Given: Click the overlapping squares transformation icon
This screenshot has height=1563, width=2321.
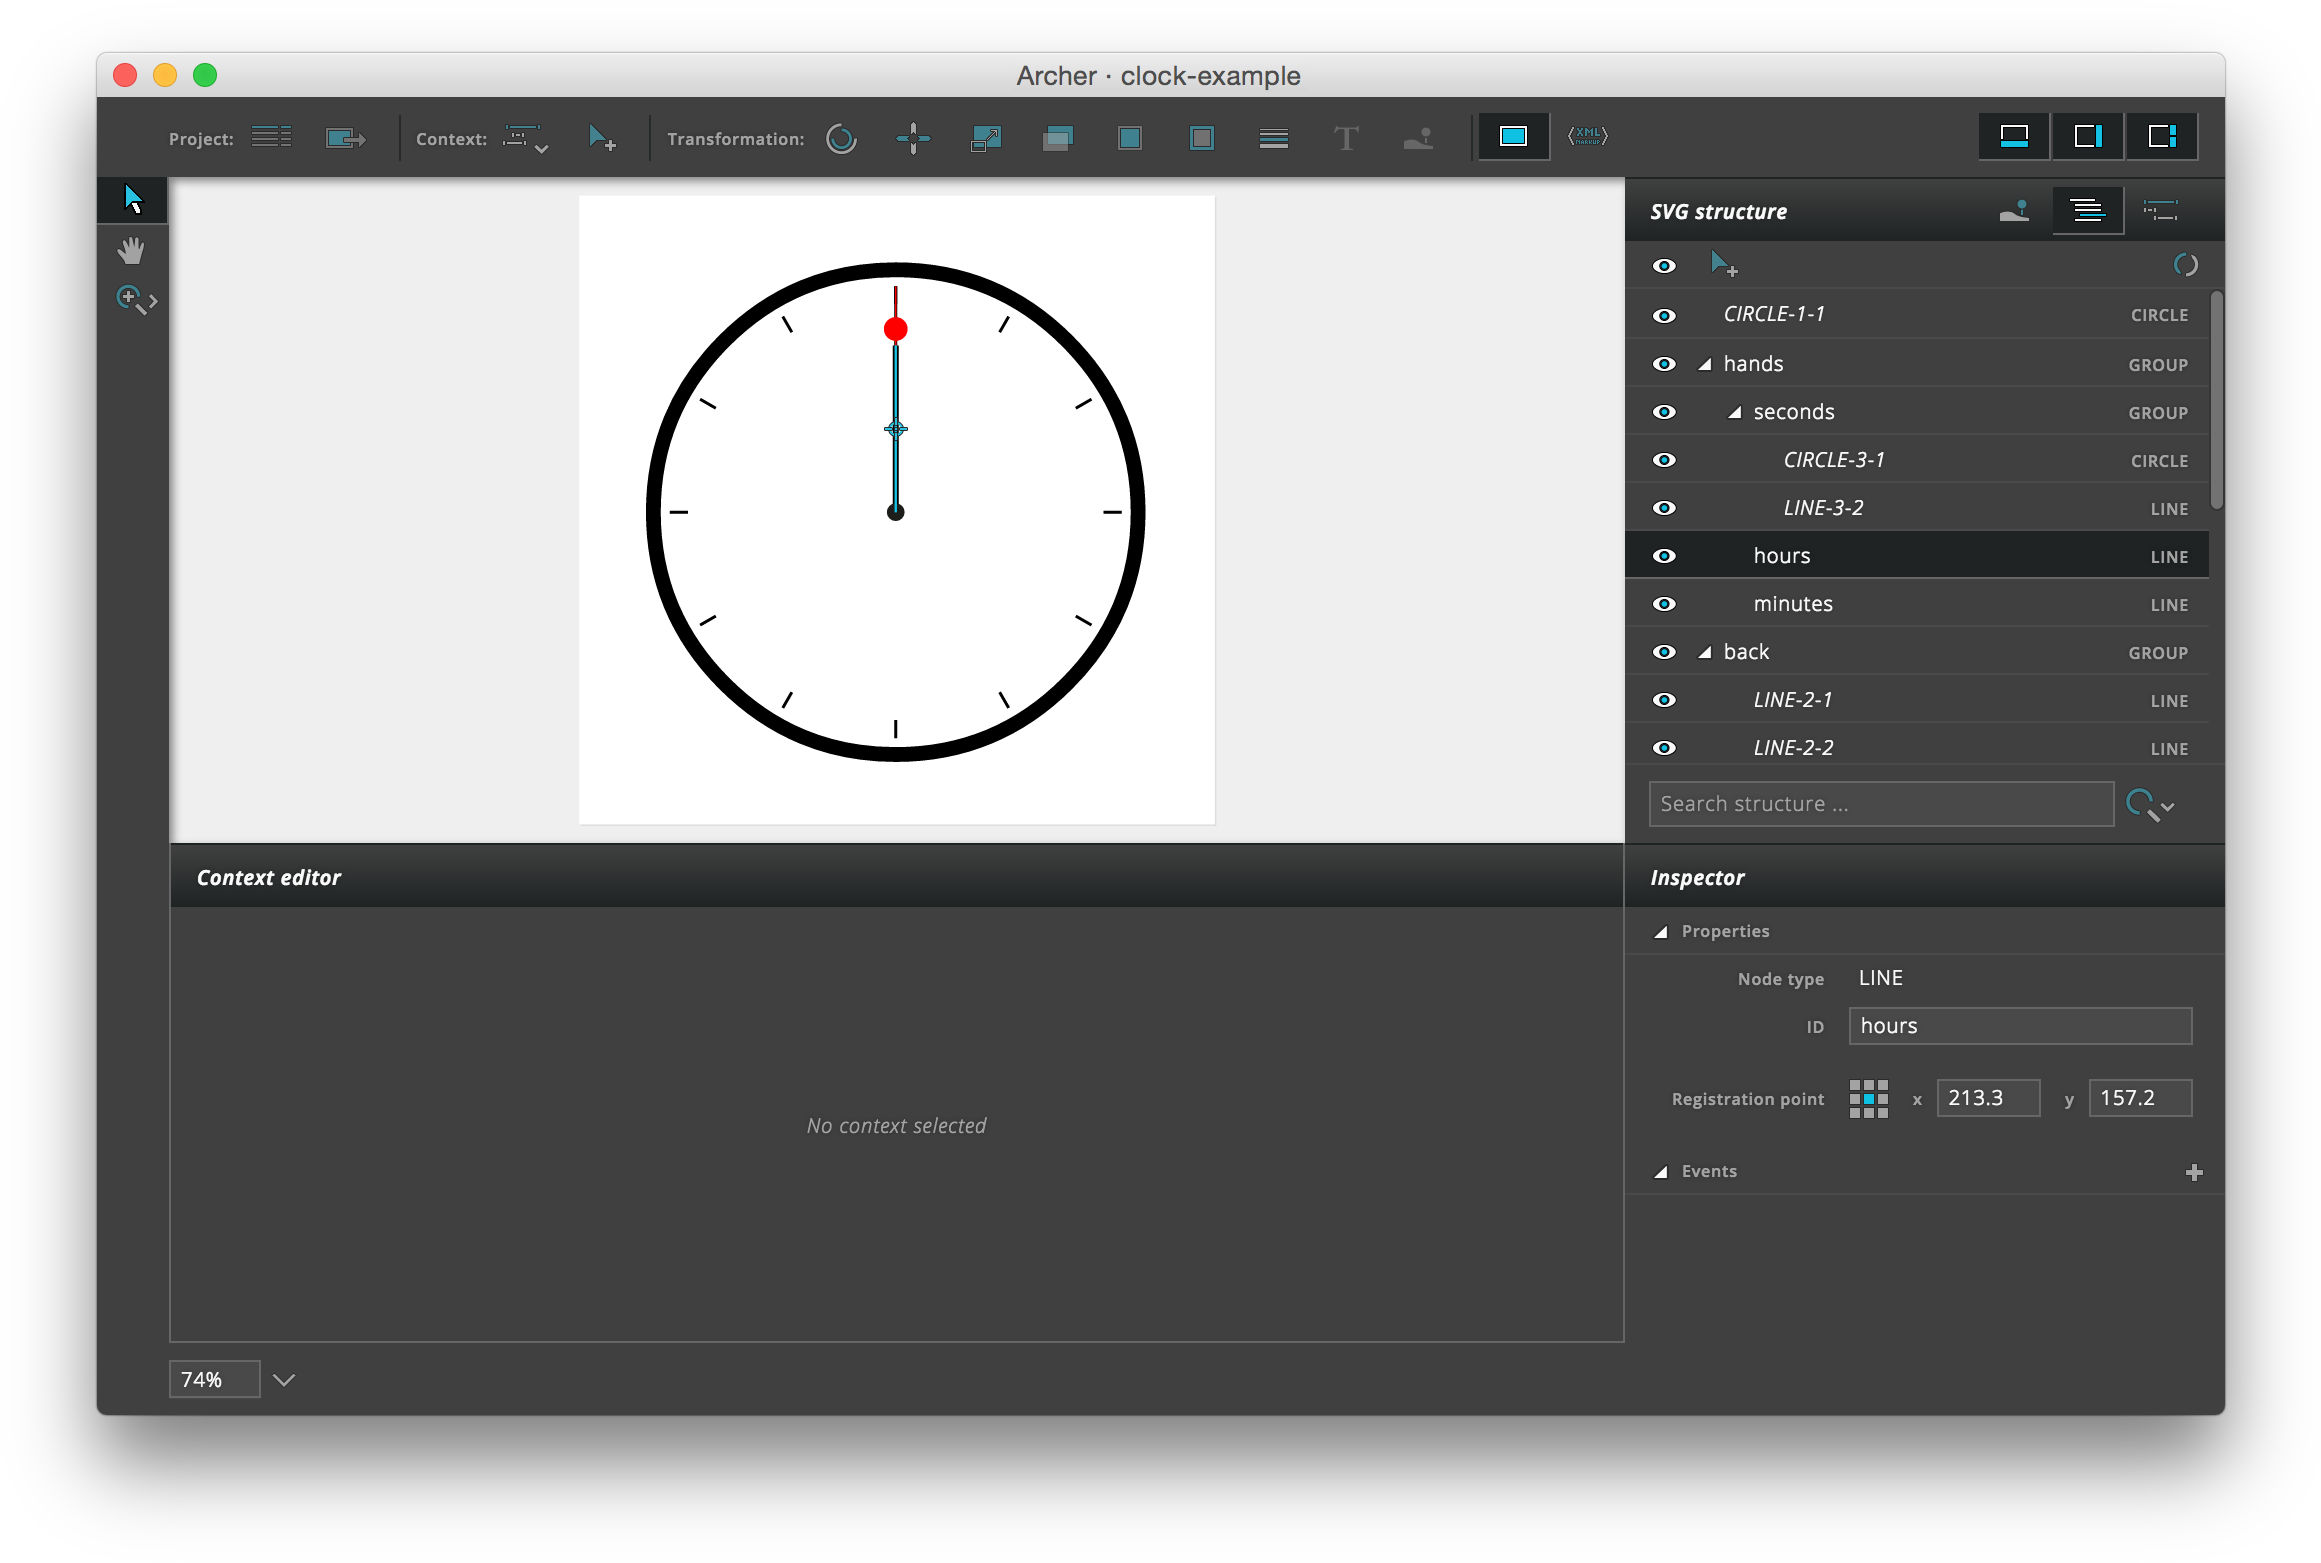Looking at the screenshot, I should pyautogui.click(x=1058, y=138).
